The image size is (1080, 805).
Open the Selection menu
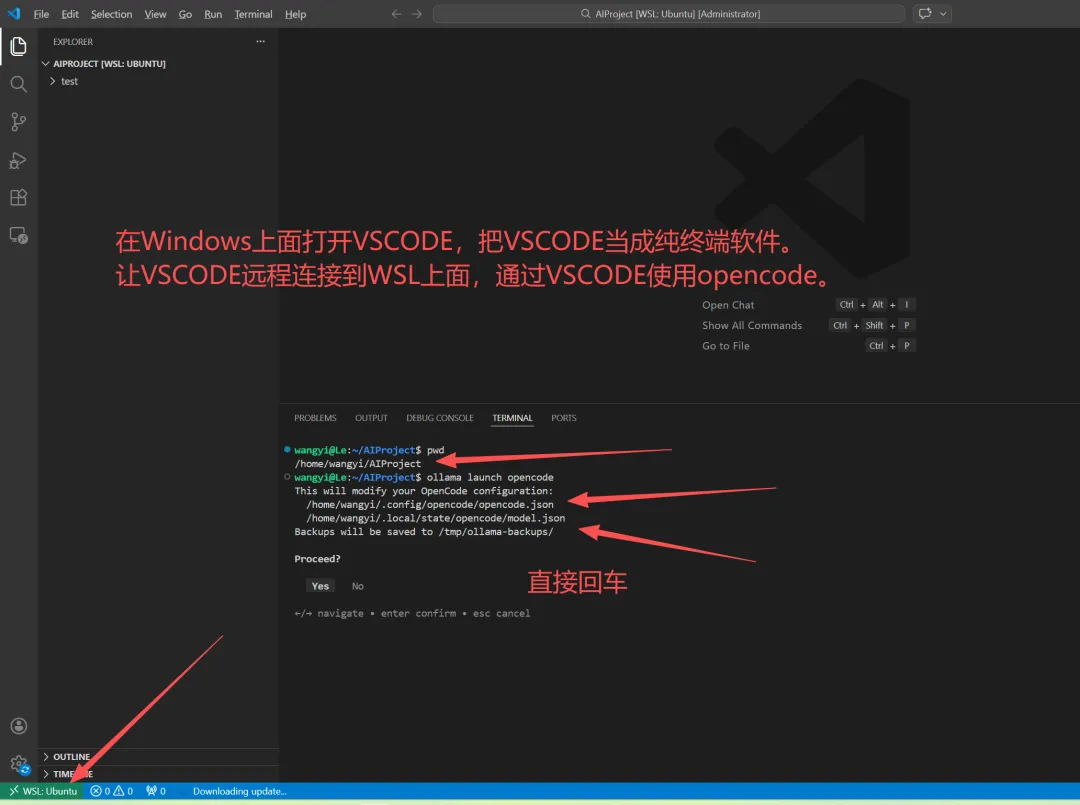[x=111, y=14]
